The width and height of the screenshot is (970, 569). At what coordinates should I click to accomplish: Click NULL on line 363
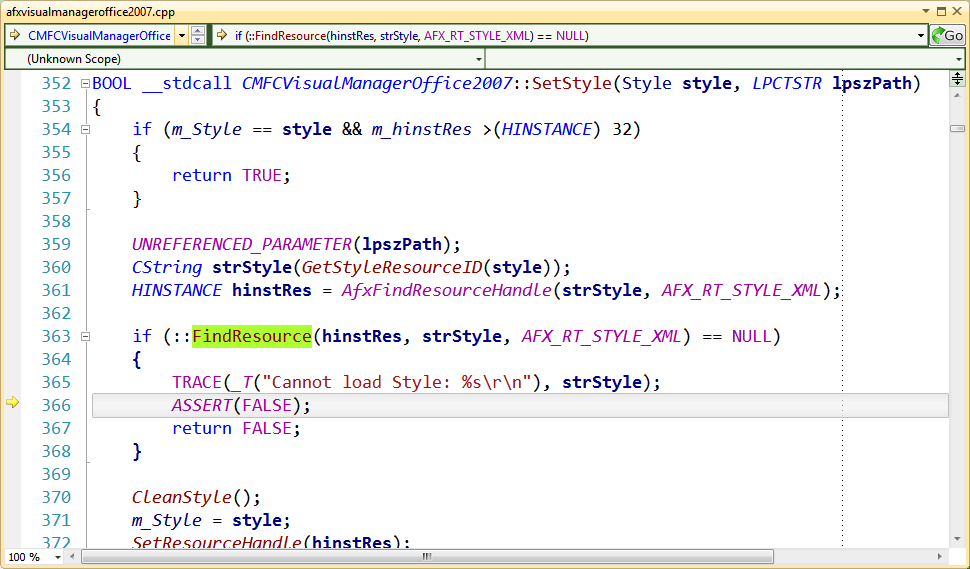(752, 337)
